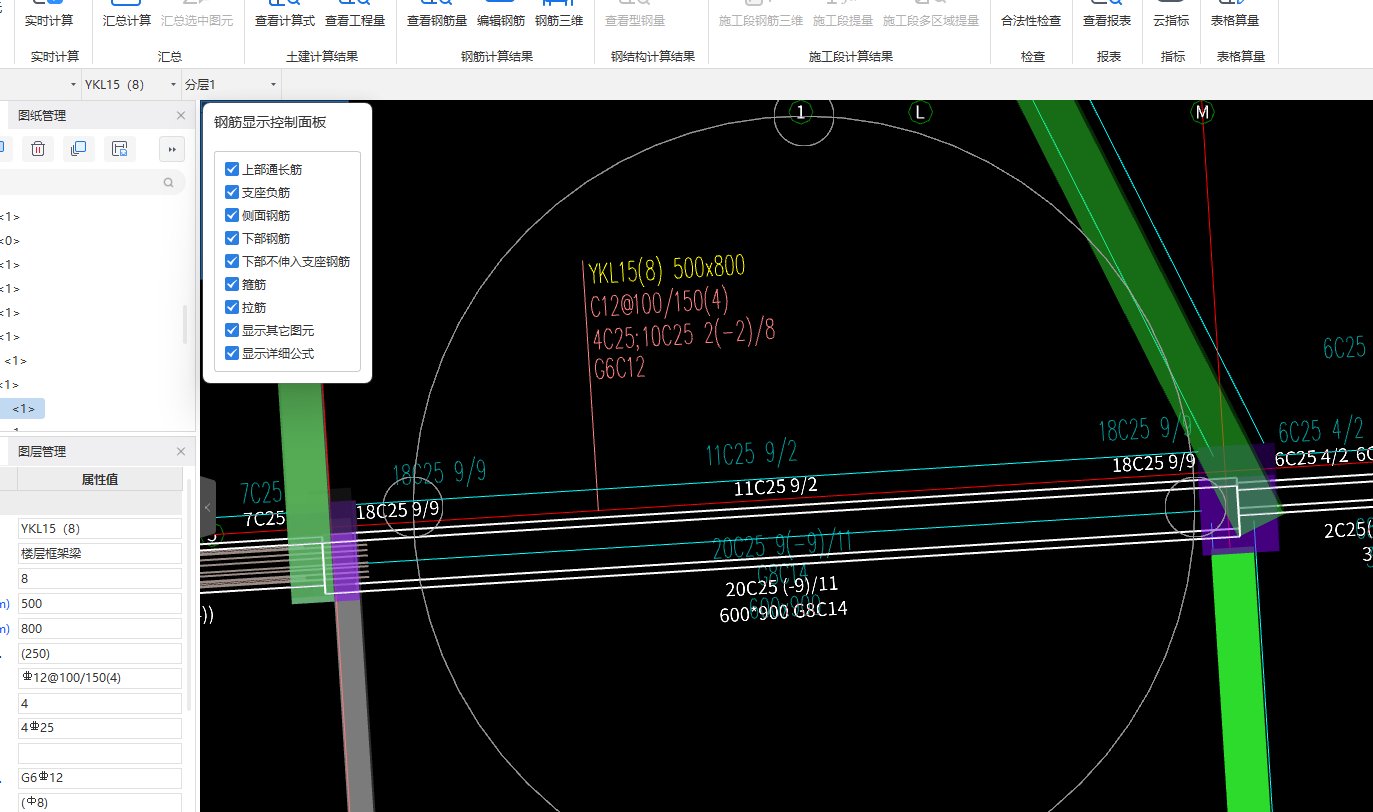Toggle 箍筋 checkbox
Viewport: 1373px width, 812px height.
pyautogui.click(x=232, y=284)
